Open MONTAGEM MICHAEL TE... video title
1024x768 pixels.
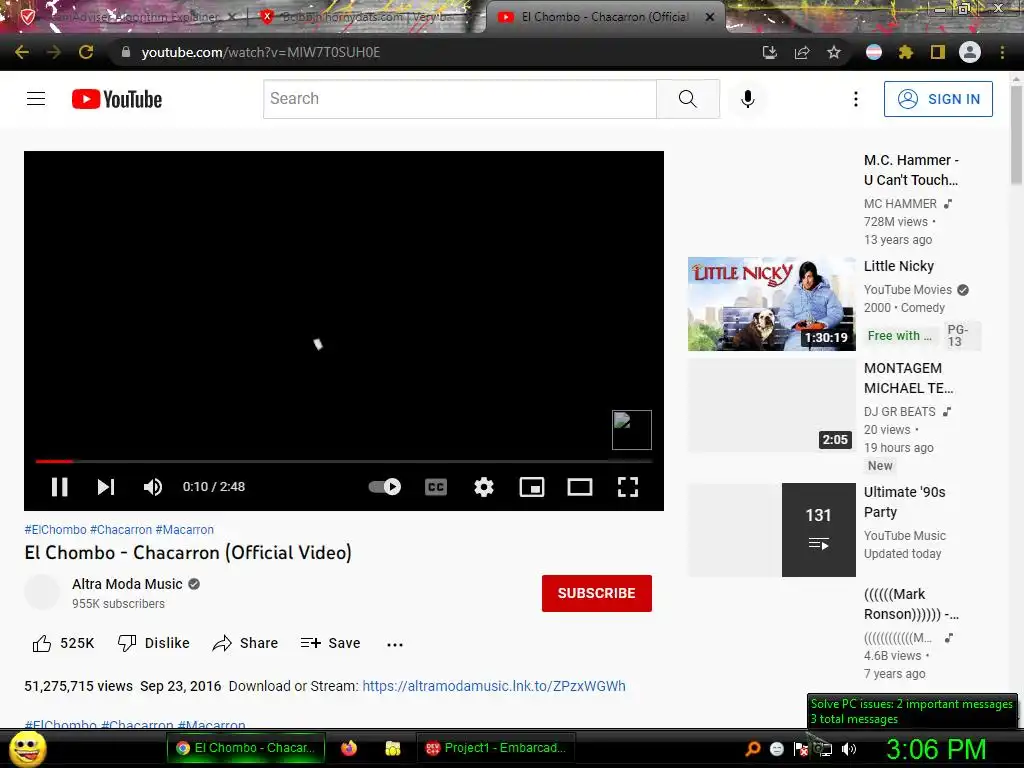(x=908, y=378)
